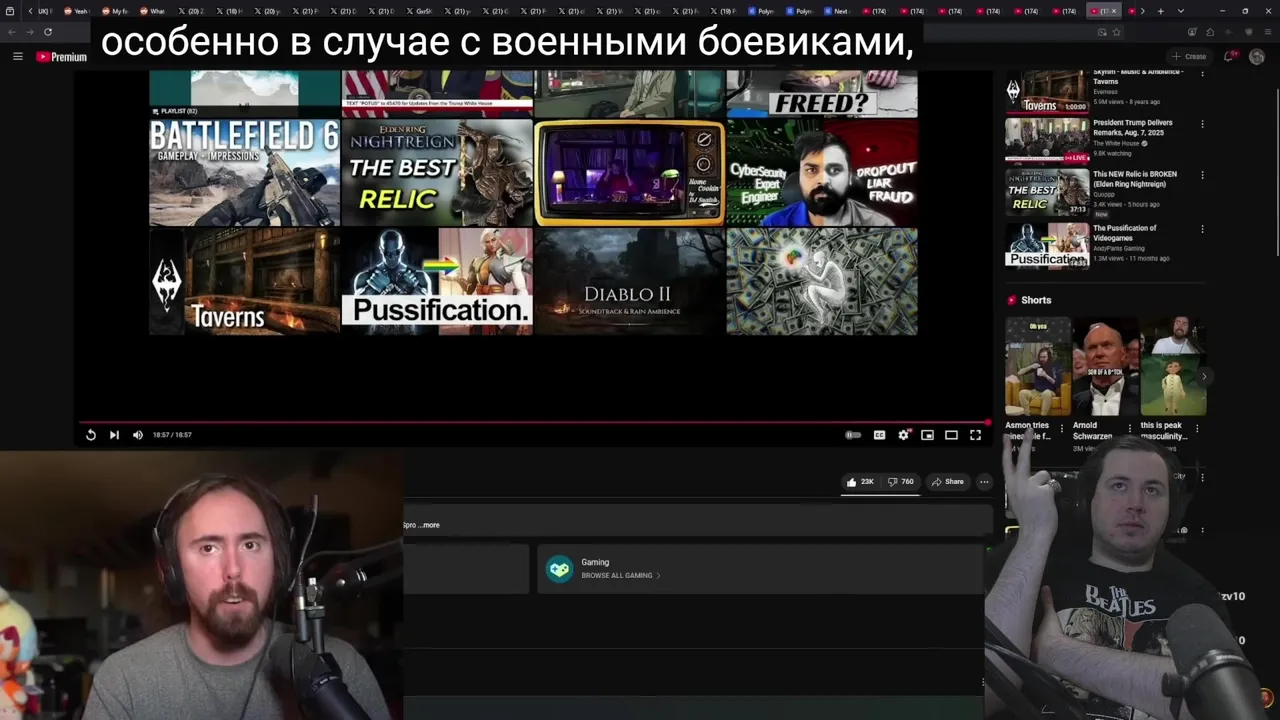Click The White House channel name
Screen dimensions: 1280x720
(x=1118, y=143)
